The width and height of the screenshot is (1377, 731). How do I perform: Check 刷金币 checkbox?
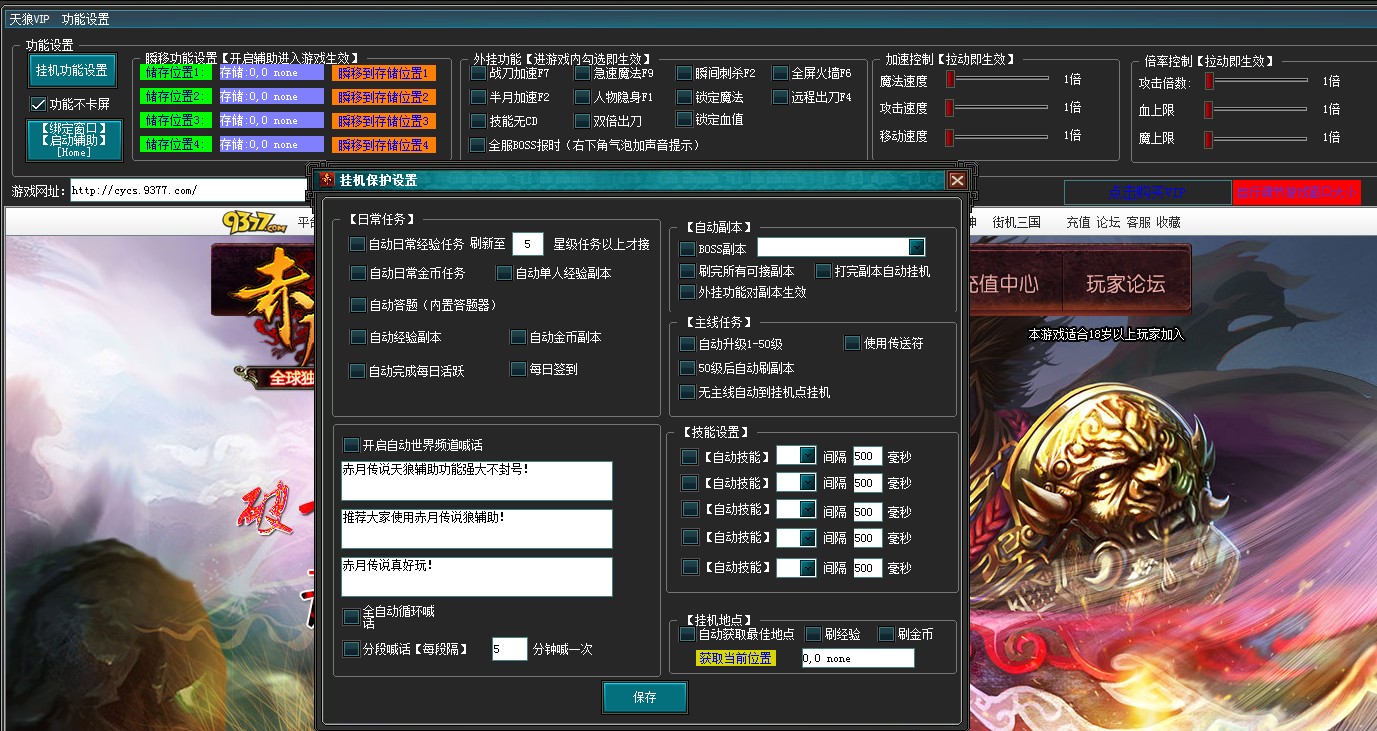(x=886, y=634)
